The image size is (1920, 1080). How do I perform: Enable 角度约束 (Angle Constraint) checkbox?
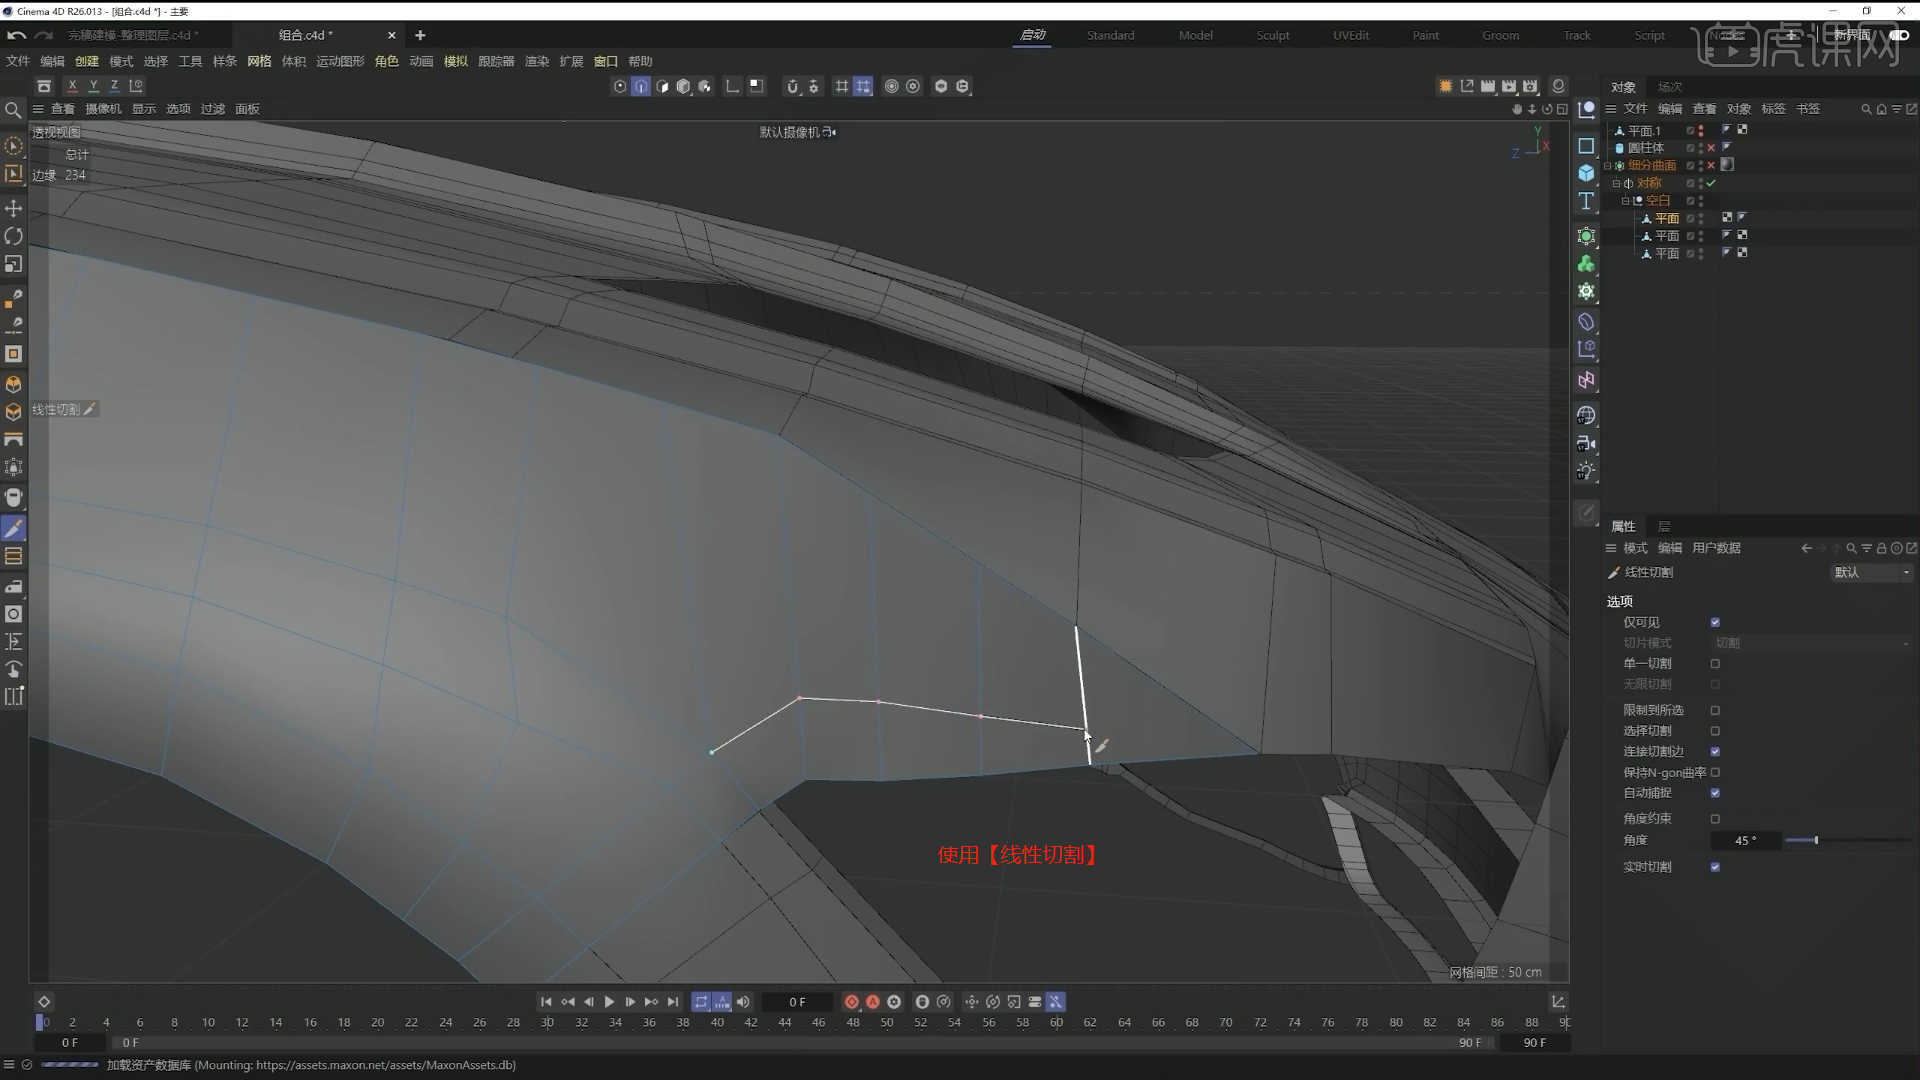pyautogui.click(x=1715, y=818)
